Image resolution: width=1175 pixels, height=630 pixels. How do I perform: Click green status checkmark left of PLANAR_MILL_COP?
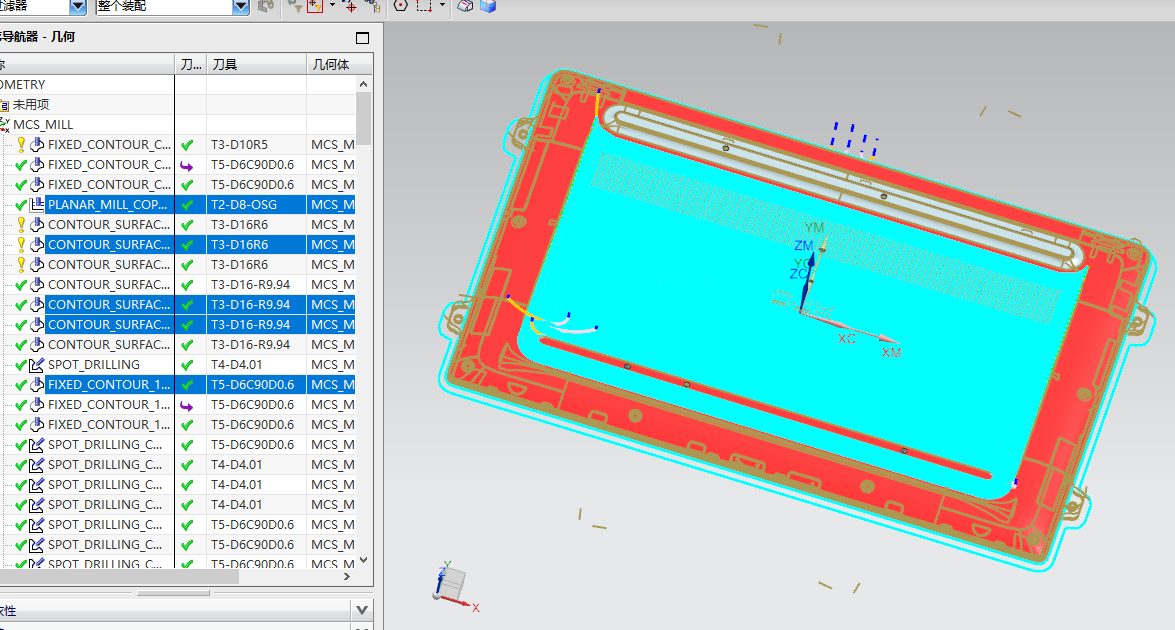pyautogui.click(x=21, y=205)
